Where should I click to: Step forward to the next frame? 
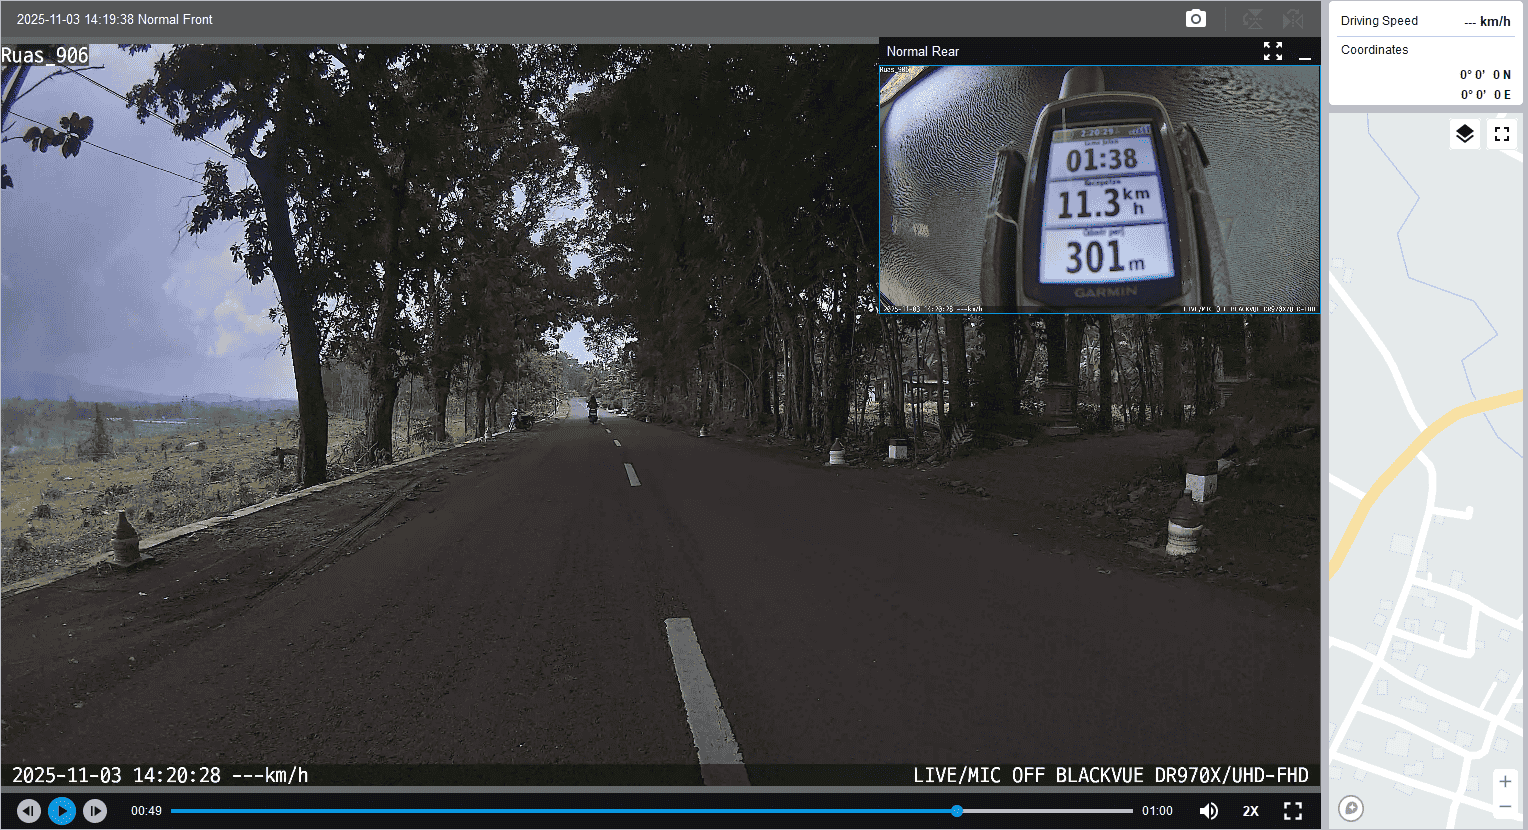tap(95, 811)
